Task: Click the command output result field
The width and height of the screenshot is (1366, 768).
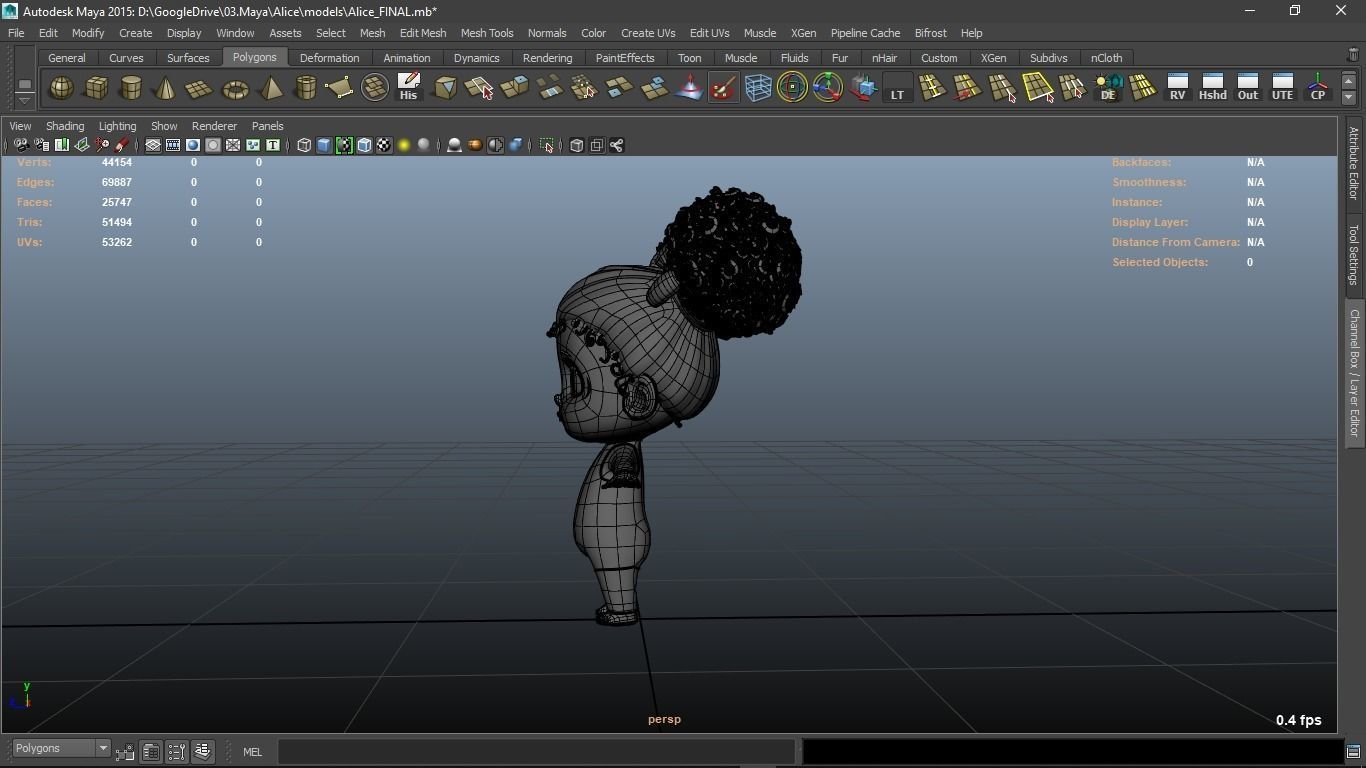Action: point(1072,751)
